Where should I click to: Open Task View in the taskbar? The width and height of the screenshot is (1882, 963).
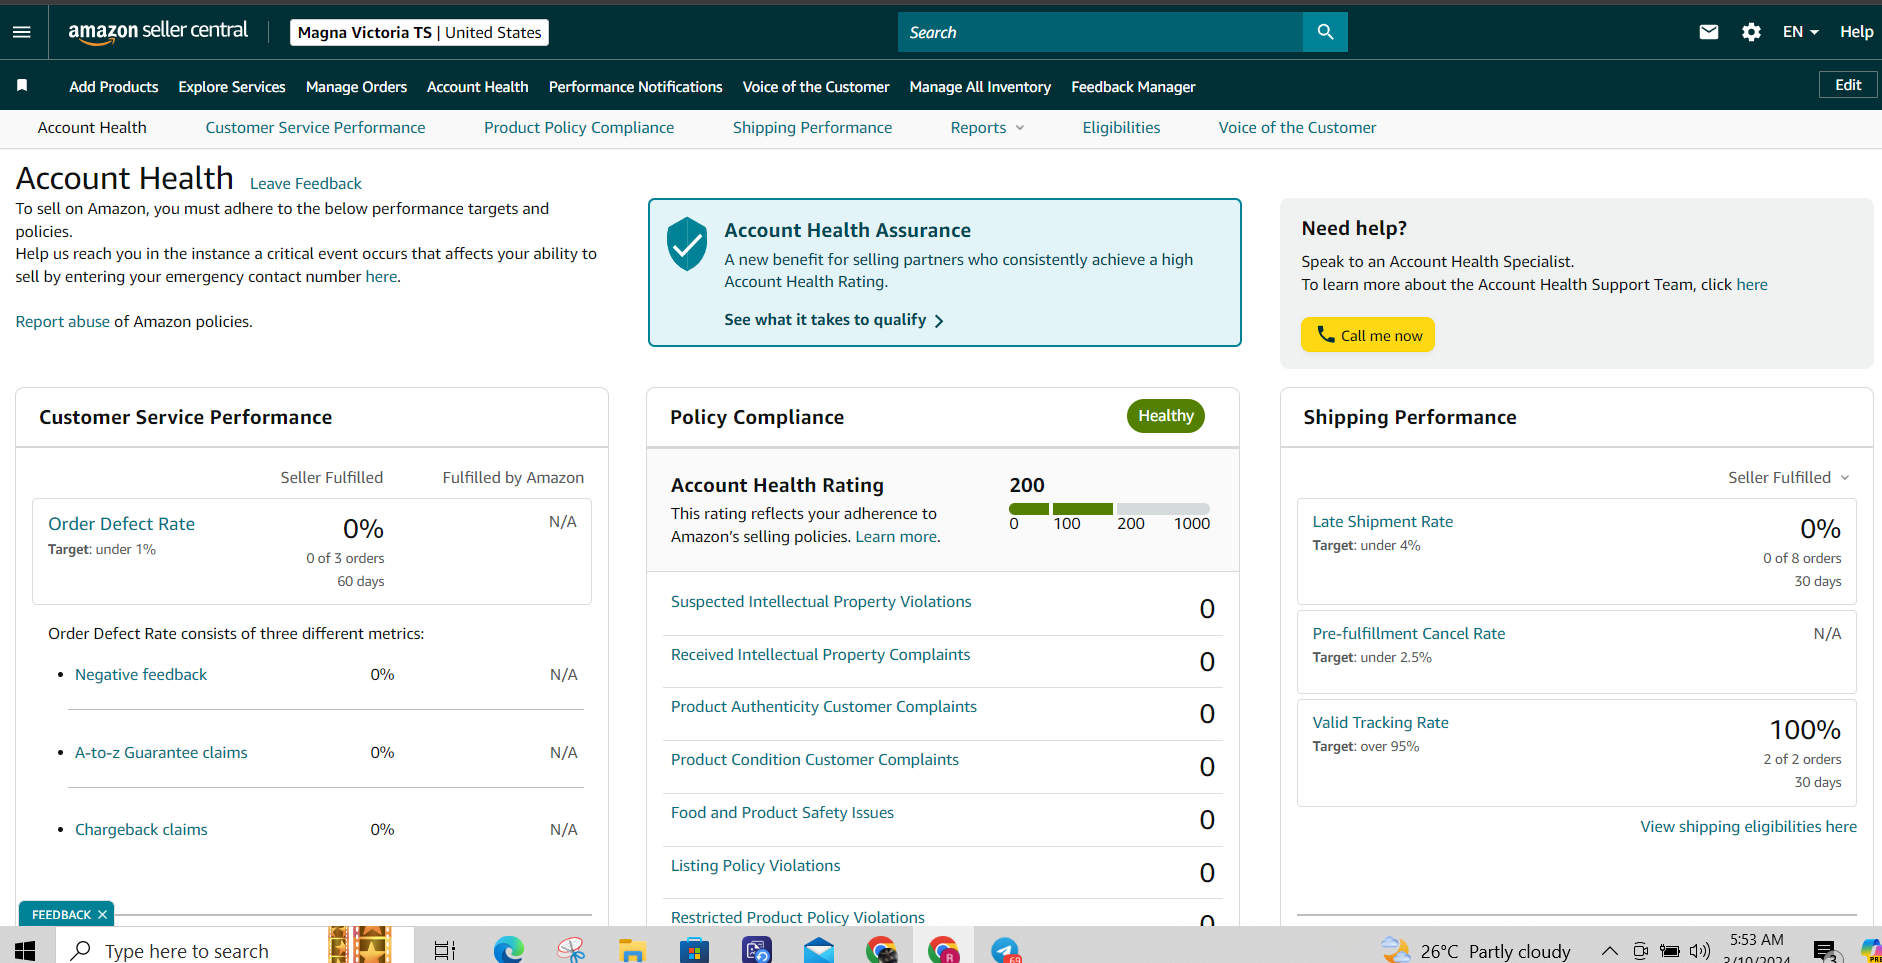pyautogui.click(x=444, y=950)
